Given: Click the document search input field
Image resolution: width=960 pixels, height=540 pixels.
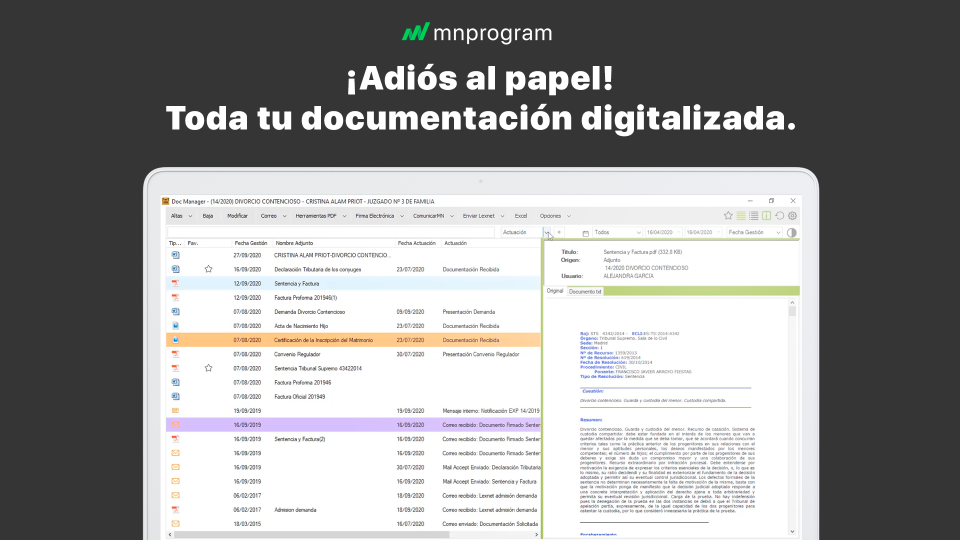Looking at the screenshot, I should coord(331,232).
